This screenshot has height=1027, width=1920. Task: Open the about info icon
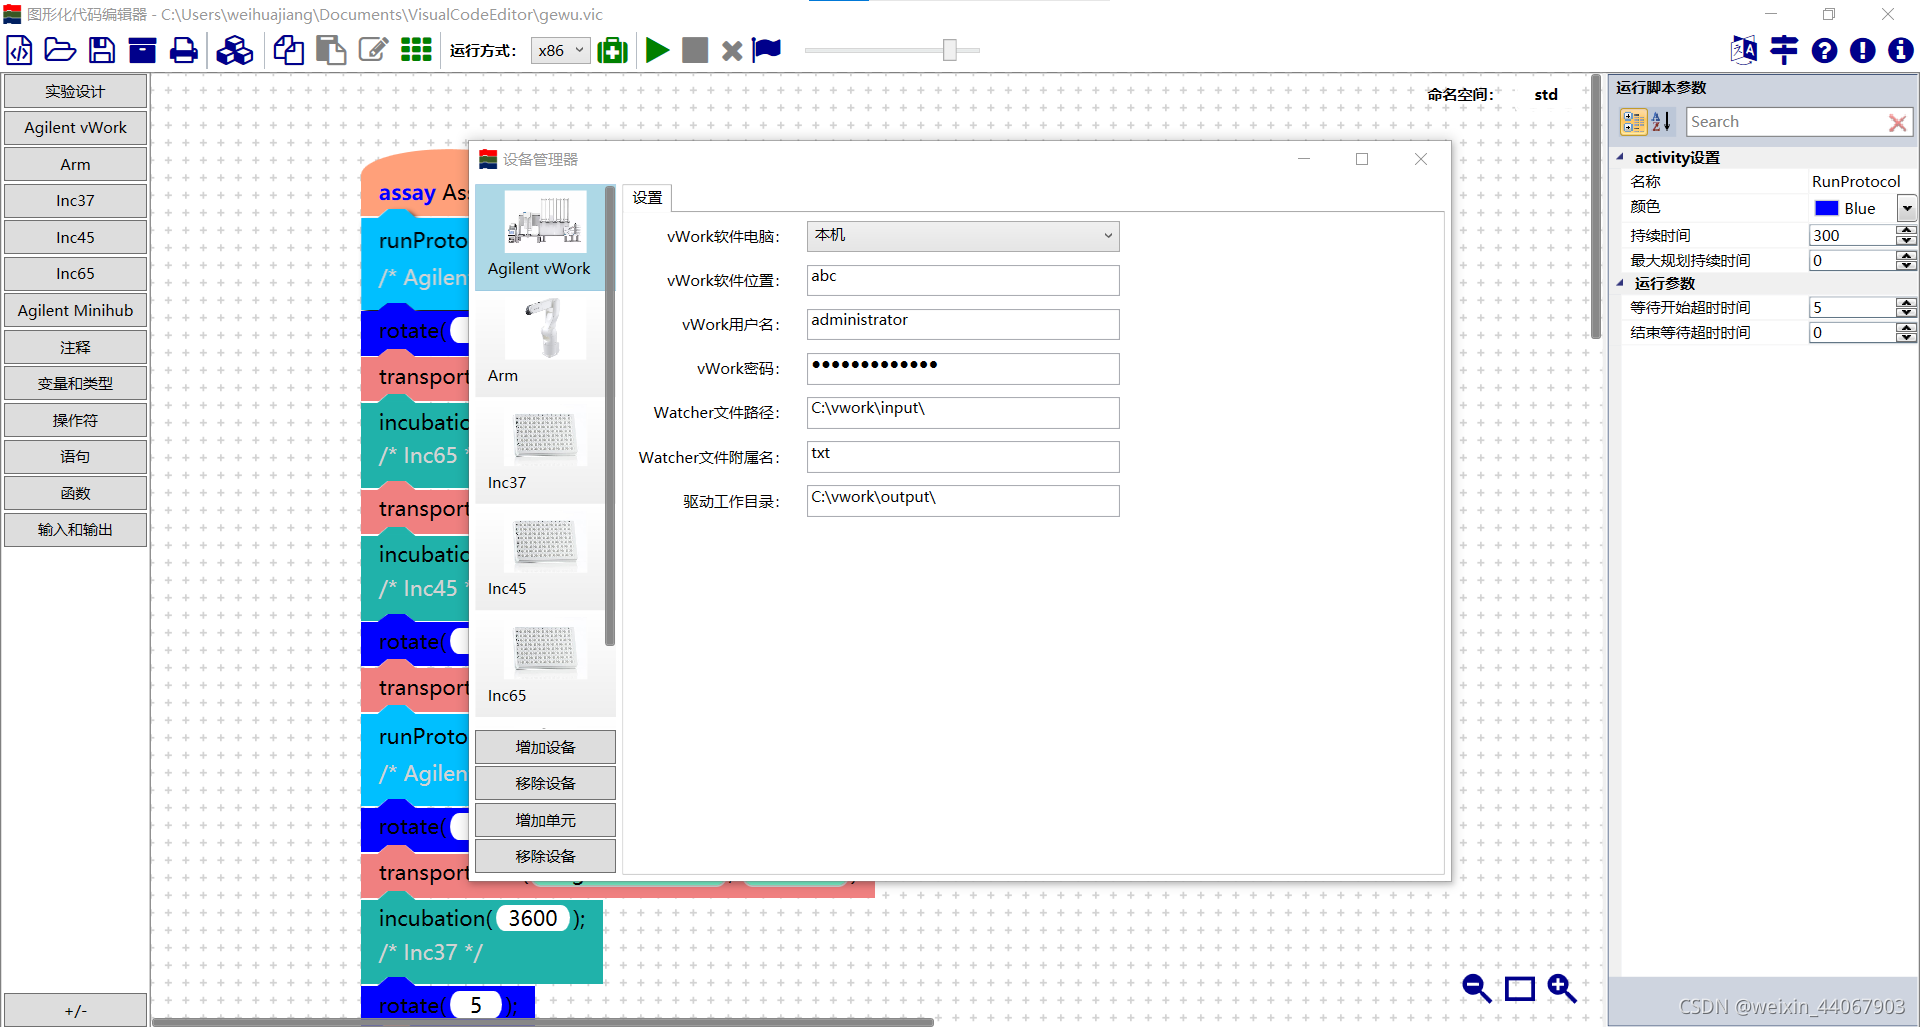coord(1900,50)
